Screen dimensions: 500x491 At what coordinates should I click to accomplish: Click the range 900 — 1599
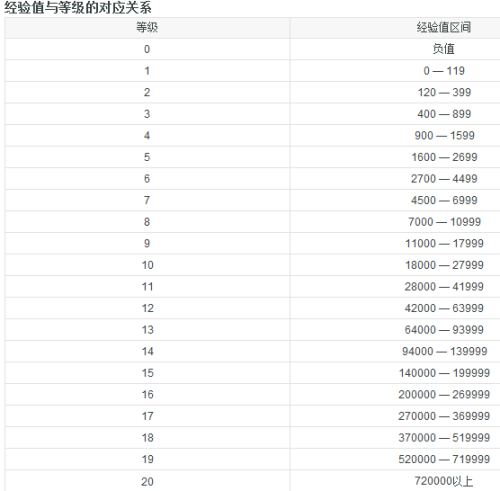point(444,135)
